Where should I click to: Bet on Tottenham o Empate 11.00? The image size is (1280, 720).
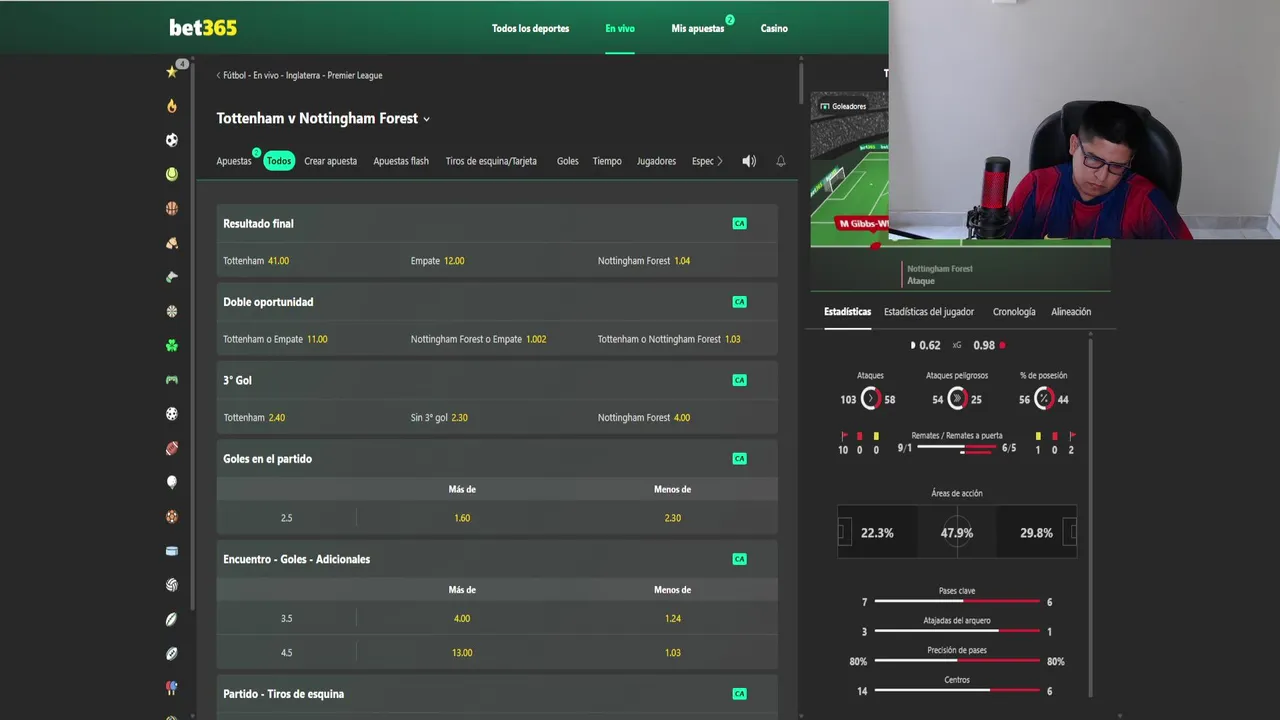coord(310,339)
